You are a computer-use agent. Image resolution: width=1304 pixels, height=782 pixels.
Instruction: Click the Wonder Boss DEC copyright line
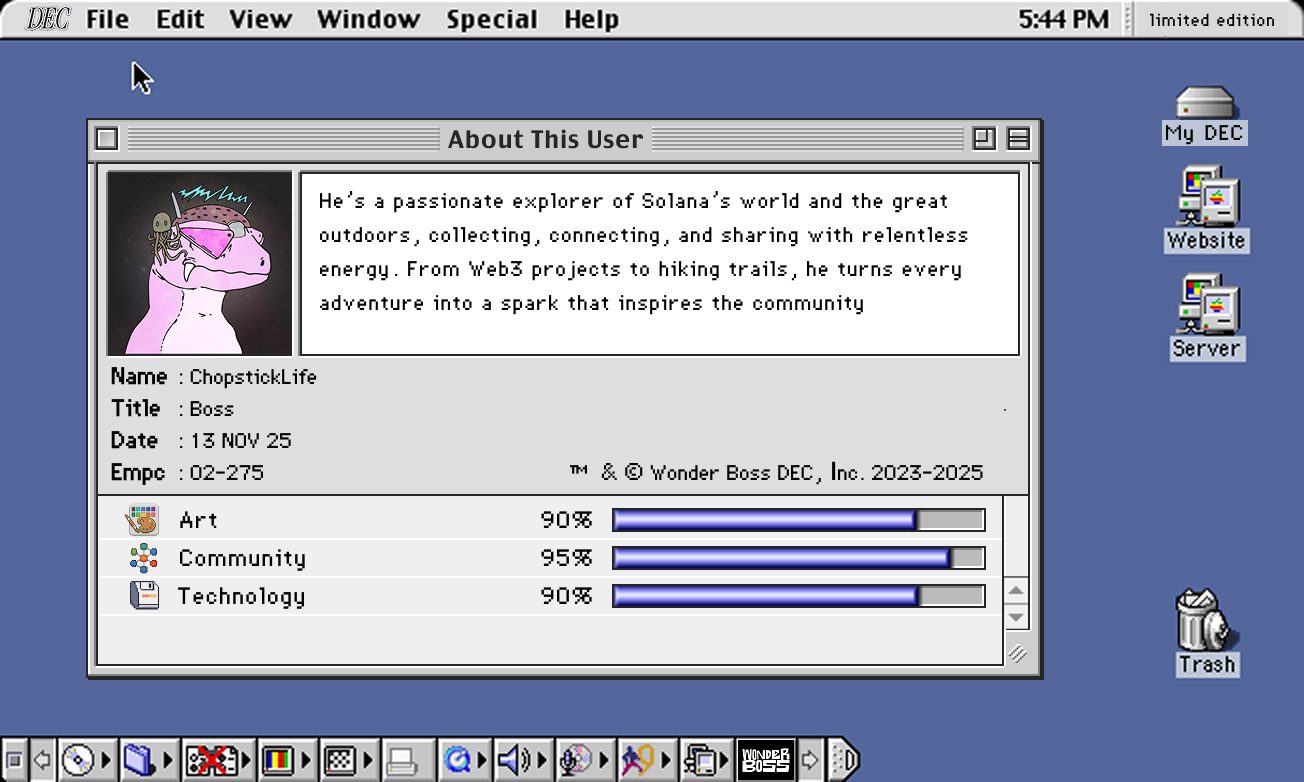tap(776, 473)
